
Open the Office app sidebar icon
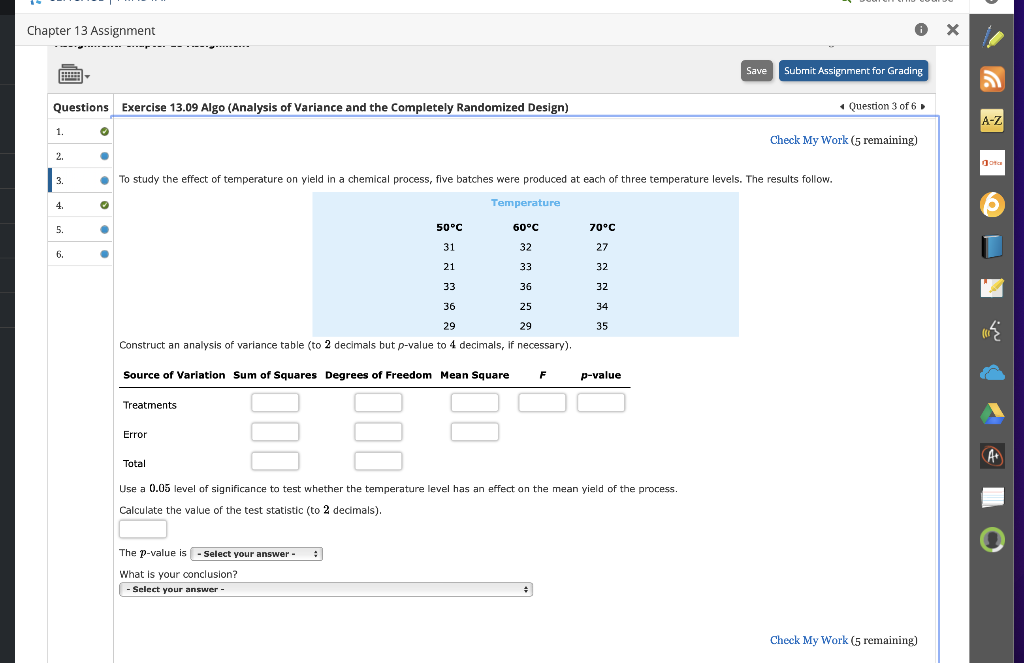pyautogui.click(x=992, y=163)
